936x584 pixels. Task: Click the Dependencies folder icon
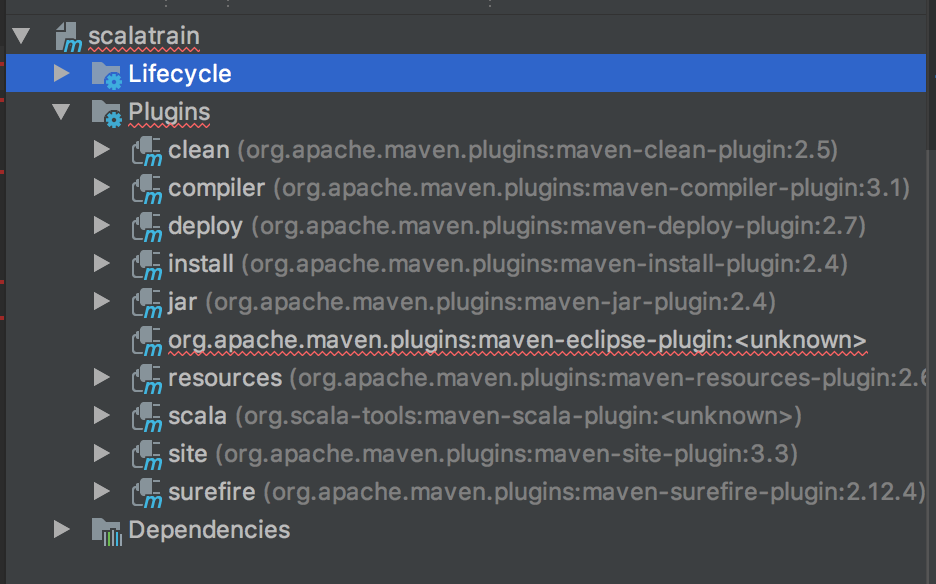click(x=106, y=530)
